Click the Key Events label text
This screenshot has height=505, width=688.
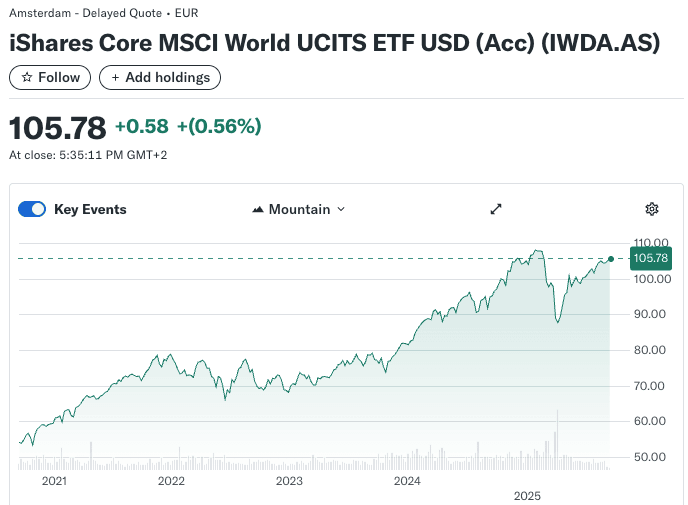90,209
